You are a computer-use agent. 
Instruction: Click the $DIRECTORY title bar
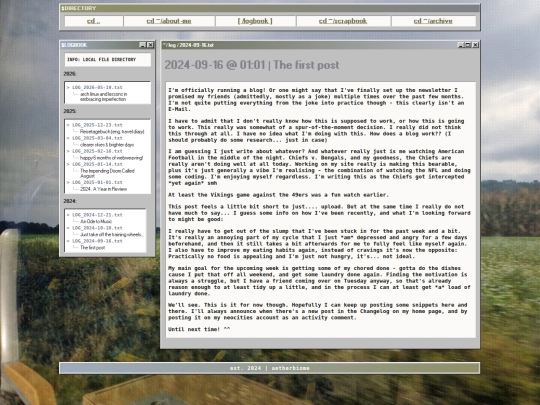click(270, 8)
